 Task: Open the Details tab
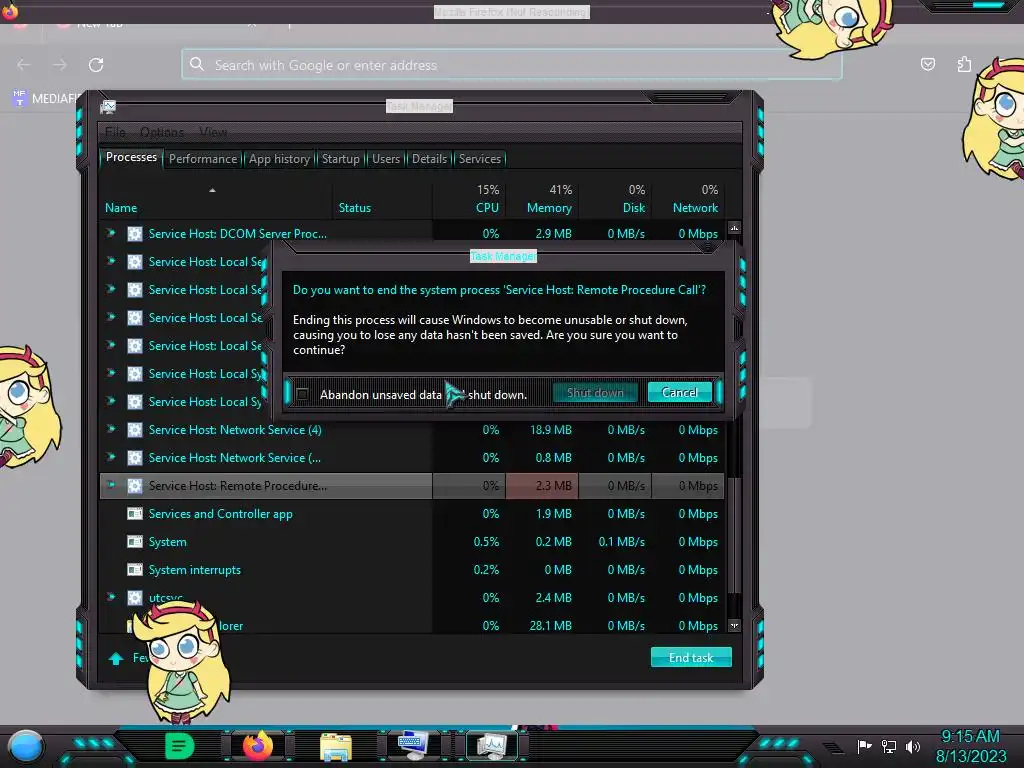pos(429,159)
